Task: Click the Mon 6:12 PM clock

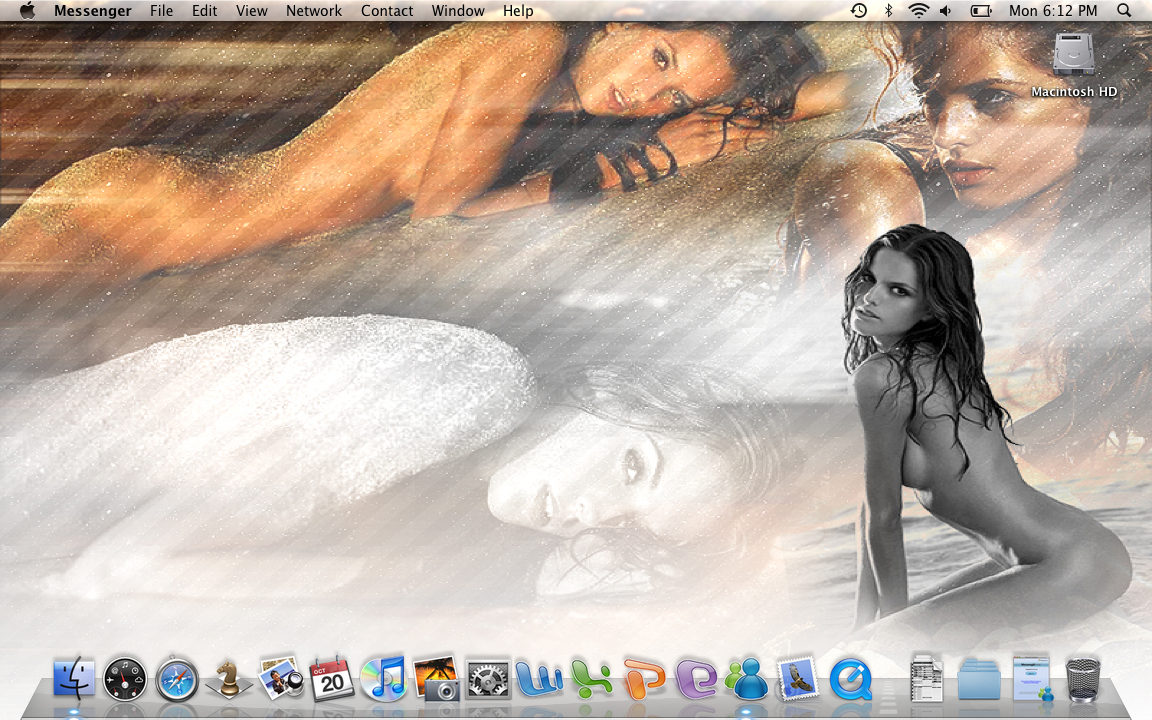Action: (1053, 11)
